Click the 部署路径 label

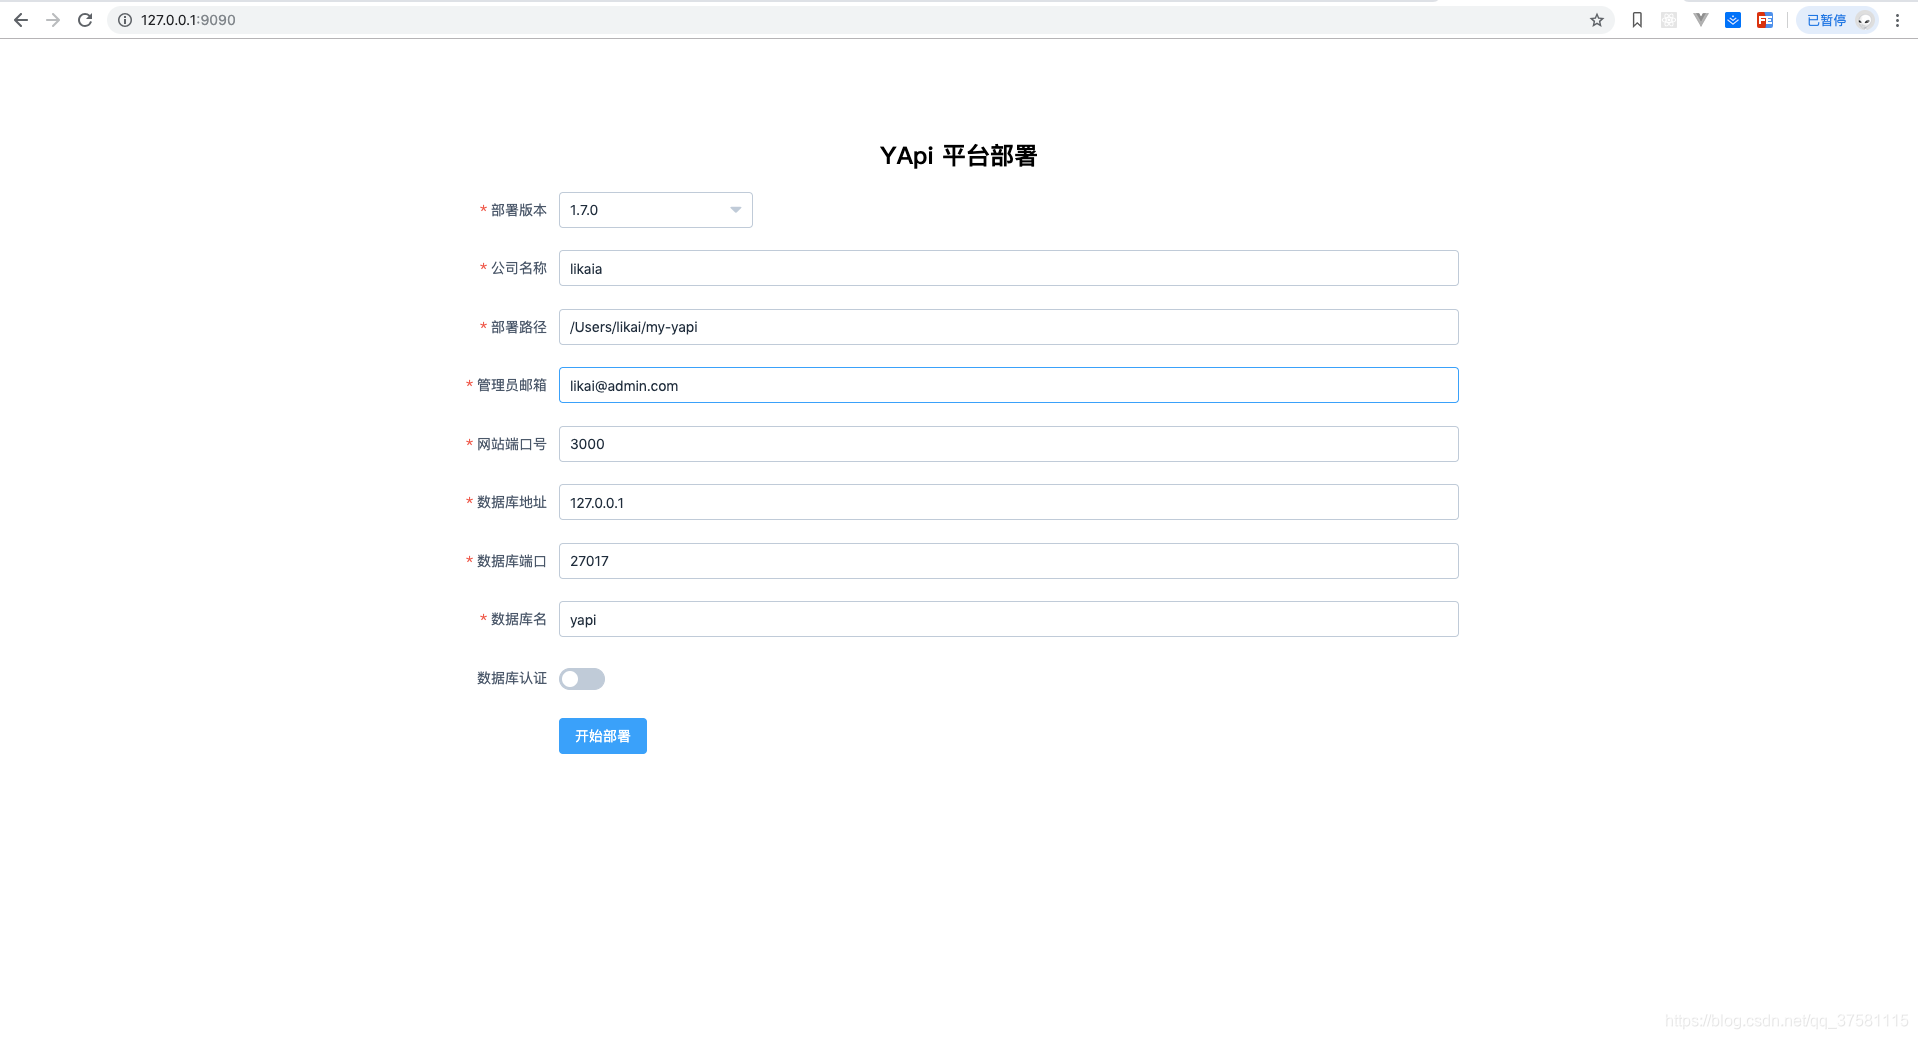(x=519, y=327)
